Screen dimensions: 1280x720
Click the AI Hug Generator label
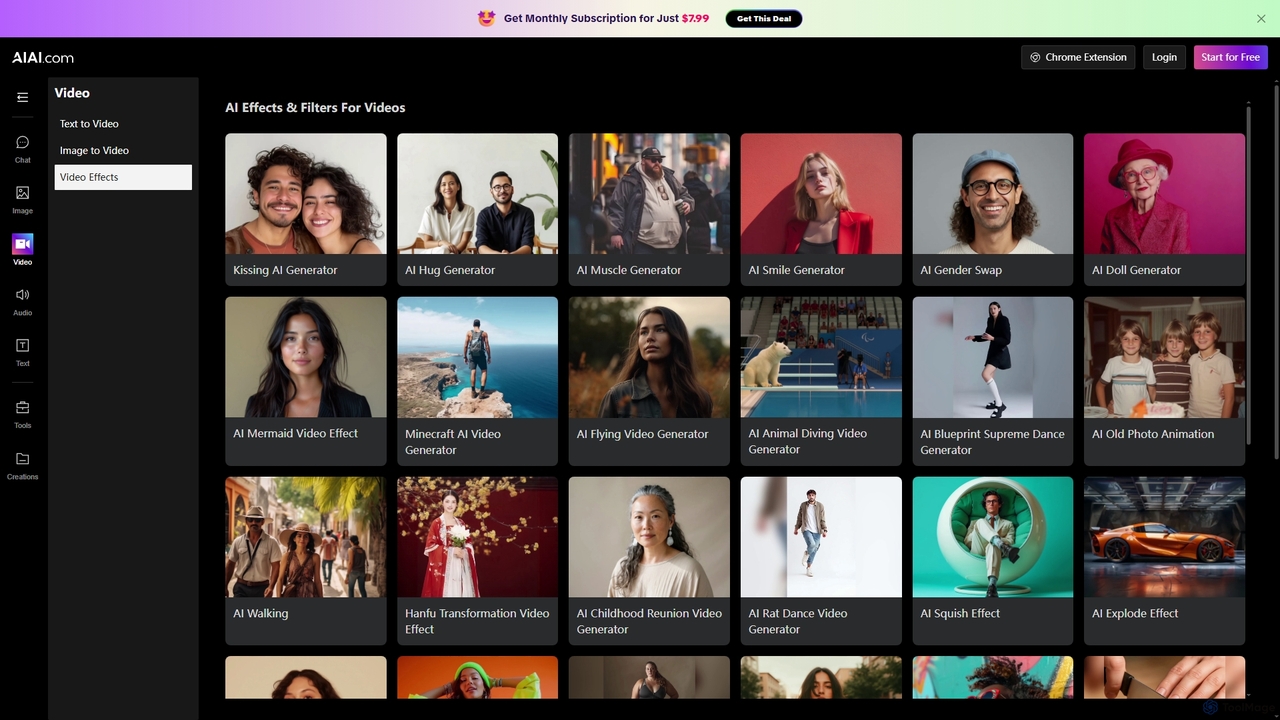click(x=450, y=270)
